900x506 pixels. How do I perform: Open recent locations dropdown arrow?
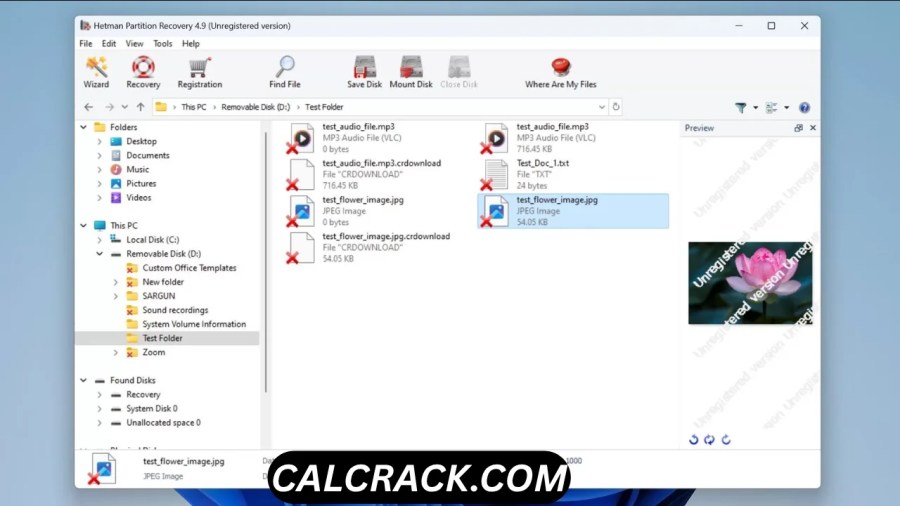point(125,107)
